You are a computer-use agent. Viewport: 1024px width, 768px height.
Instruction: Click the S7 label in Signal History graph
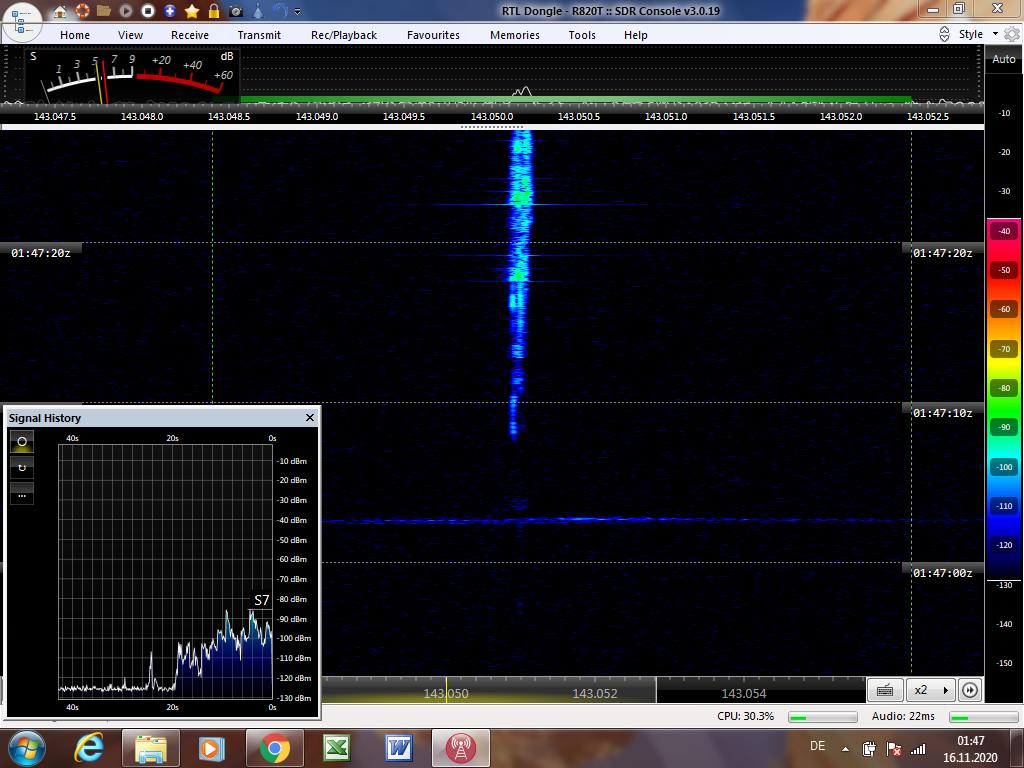click(261, 600)
